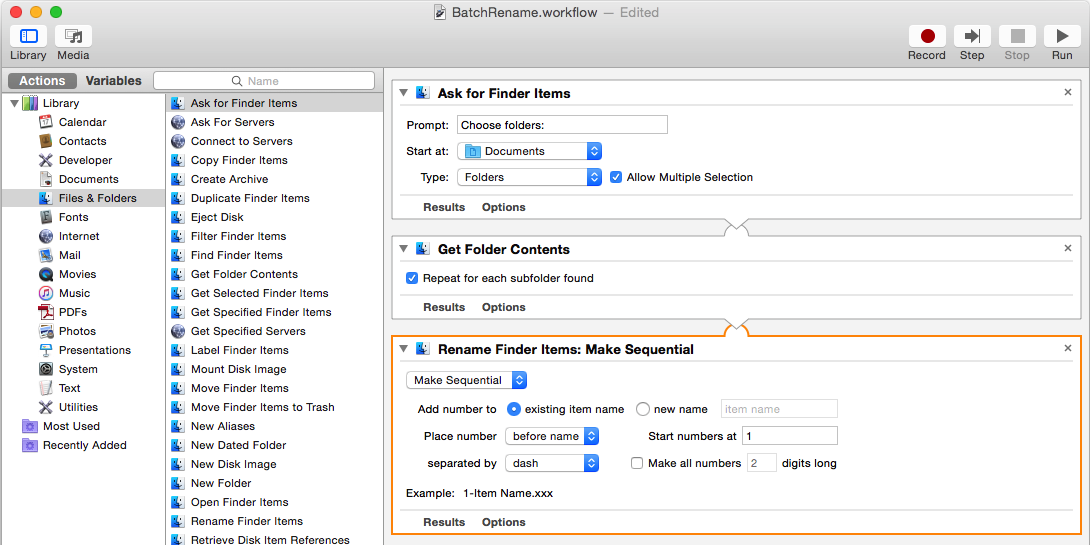Uncheck Allow Multiple Selection
1090x545 pixels.
pos(616,177)
